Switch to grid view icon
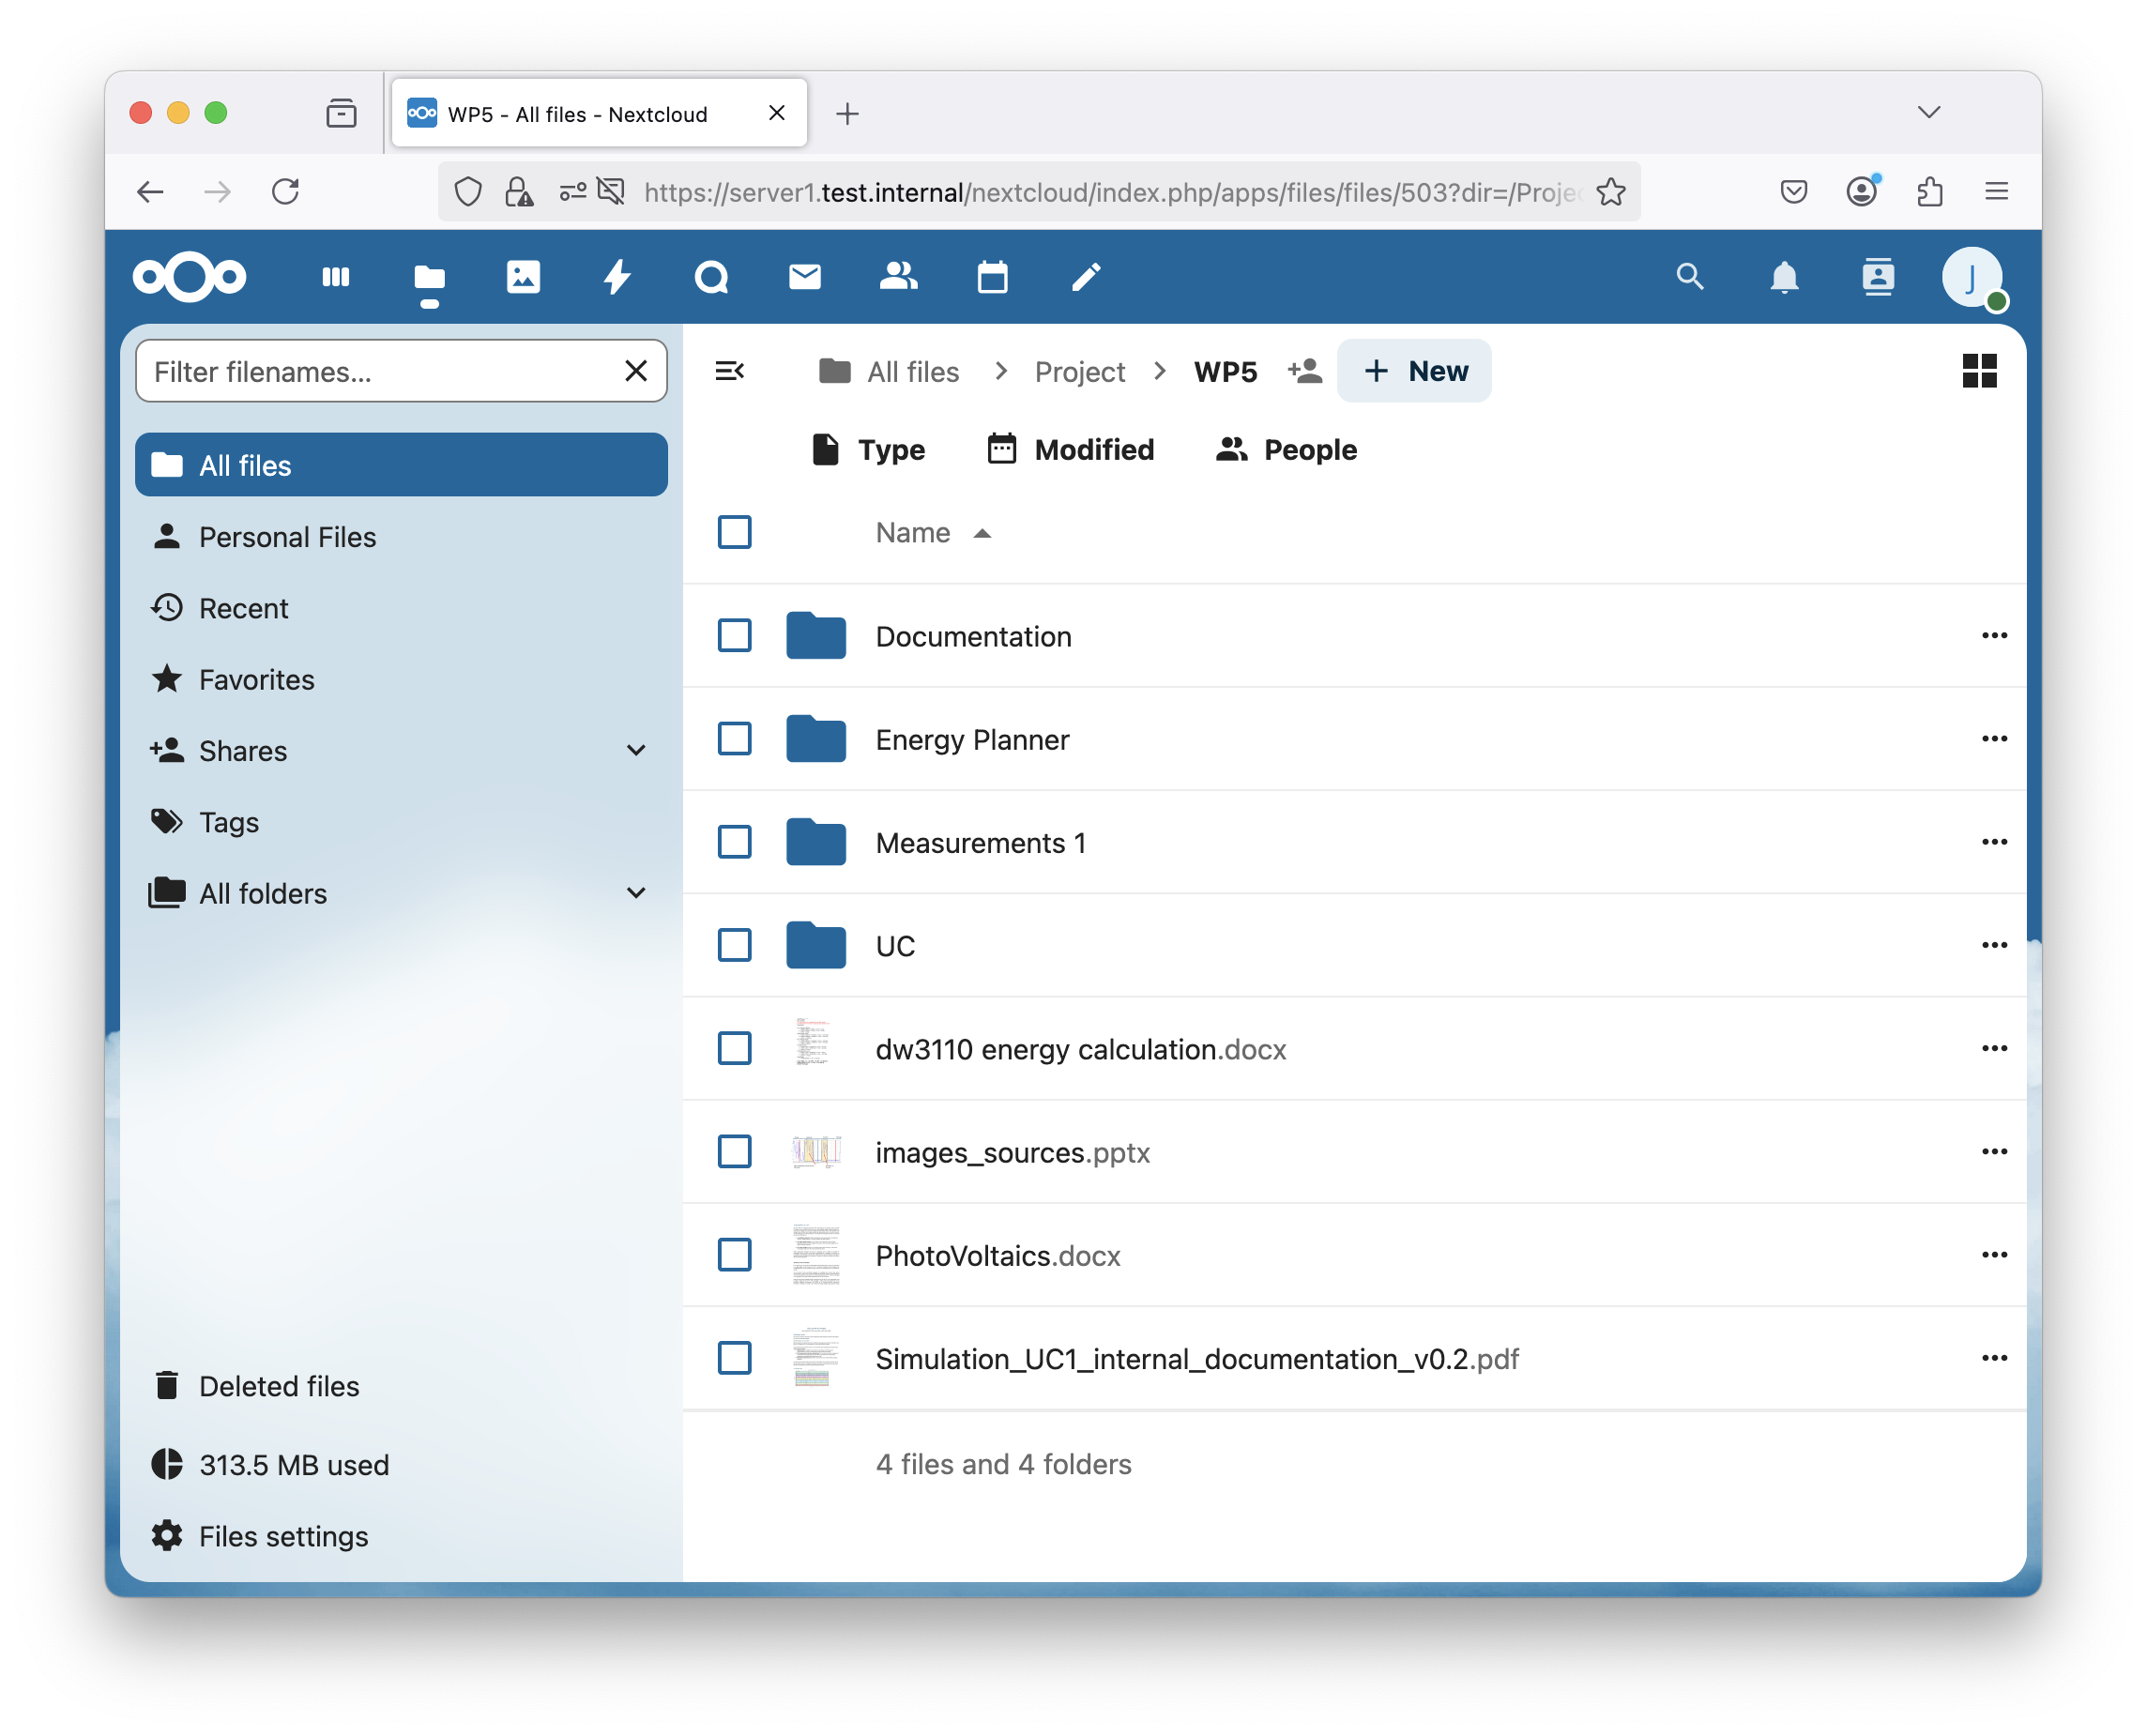This screenshot has width=2147, height=1736. click(1978, 371)
